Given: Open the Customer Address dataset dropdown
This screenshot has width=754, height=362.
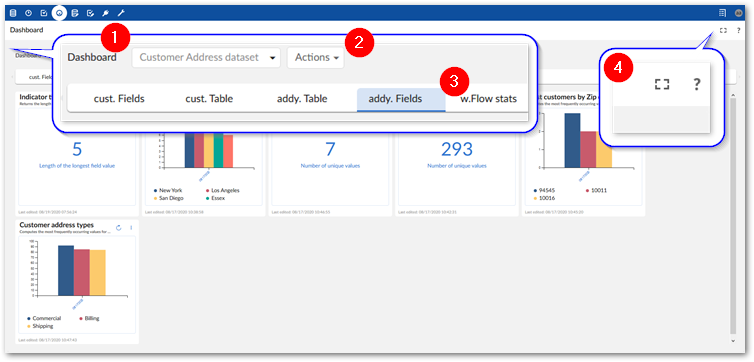Looking at the screenshot, I should (206, 57).
